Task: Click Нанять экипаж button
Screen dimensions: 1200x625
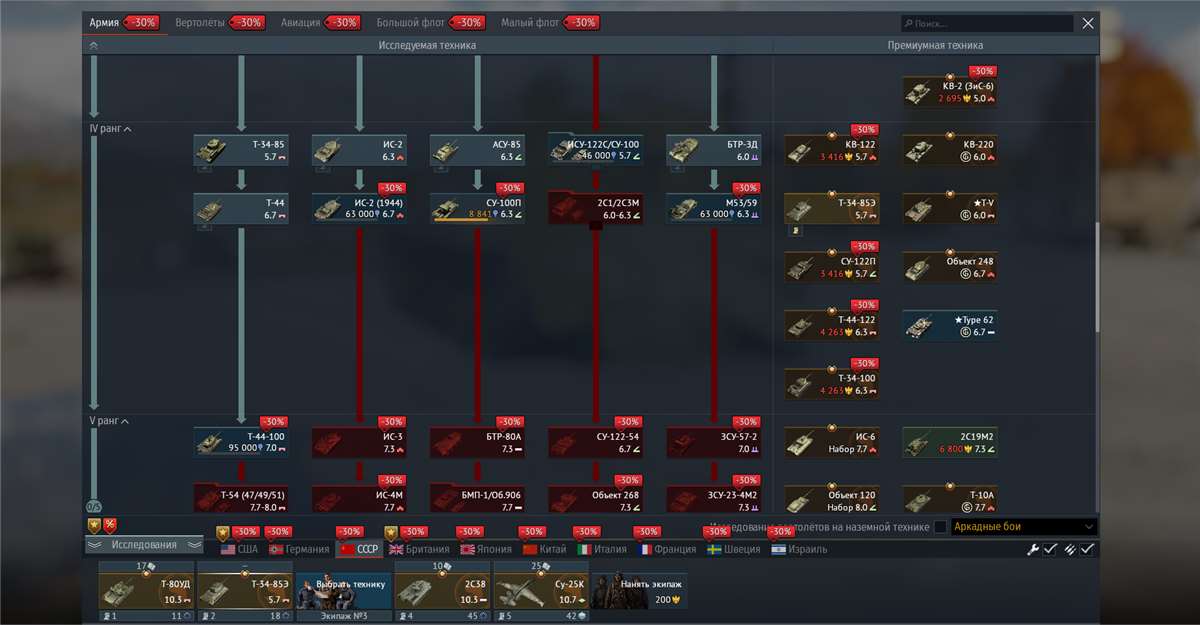Action: point(639,591)
